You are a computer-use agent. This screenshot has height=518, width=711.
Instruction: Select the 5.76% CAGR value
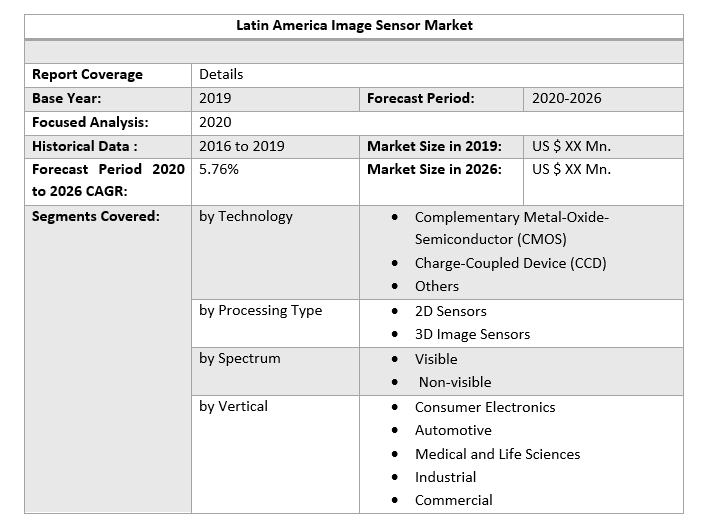[219, 169]
